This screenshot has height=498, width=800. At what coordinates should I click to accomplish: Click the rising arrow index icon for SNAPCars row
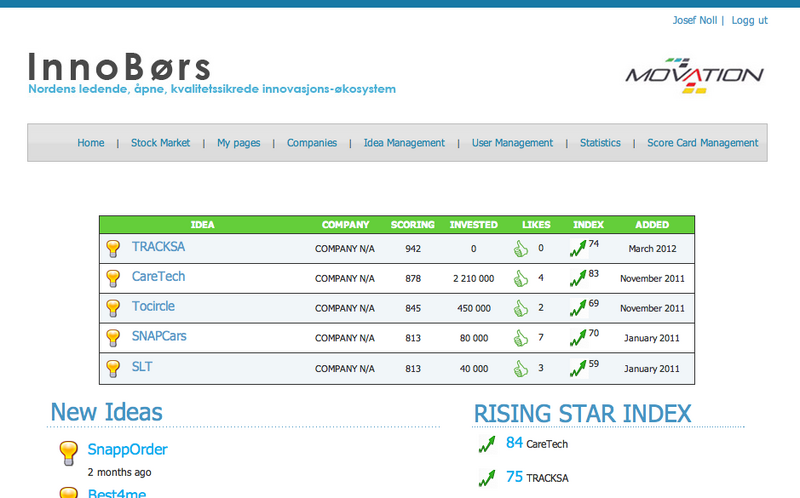(x=578, y=337)
